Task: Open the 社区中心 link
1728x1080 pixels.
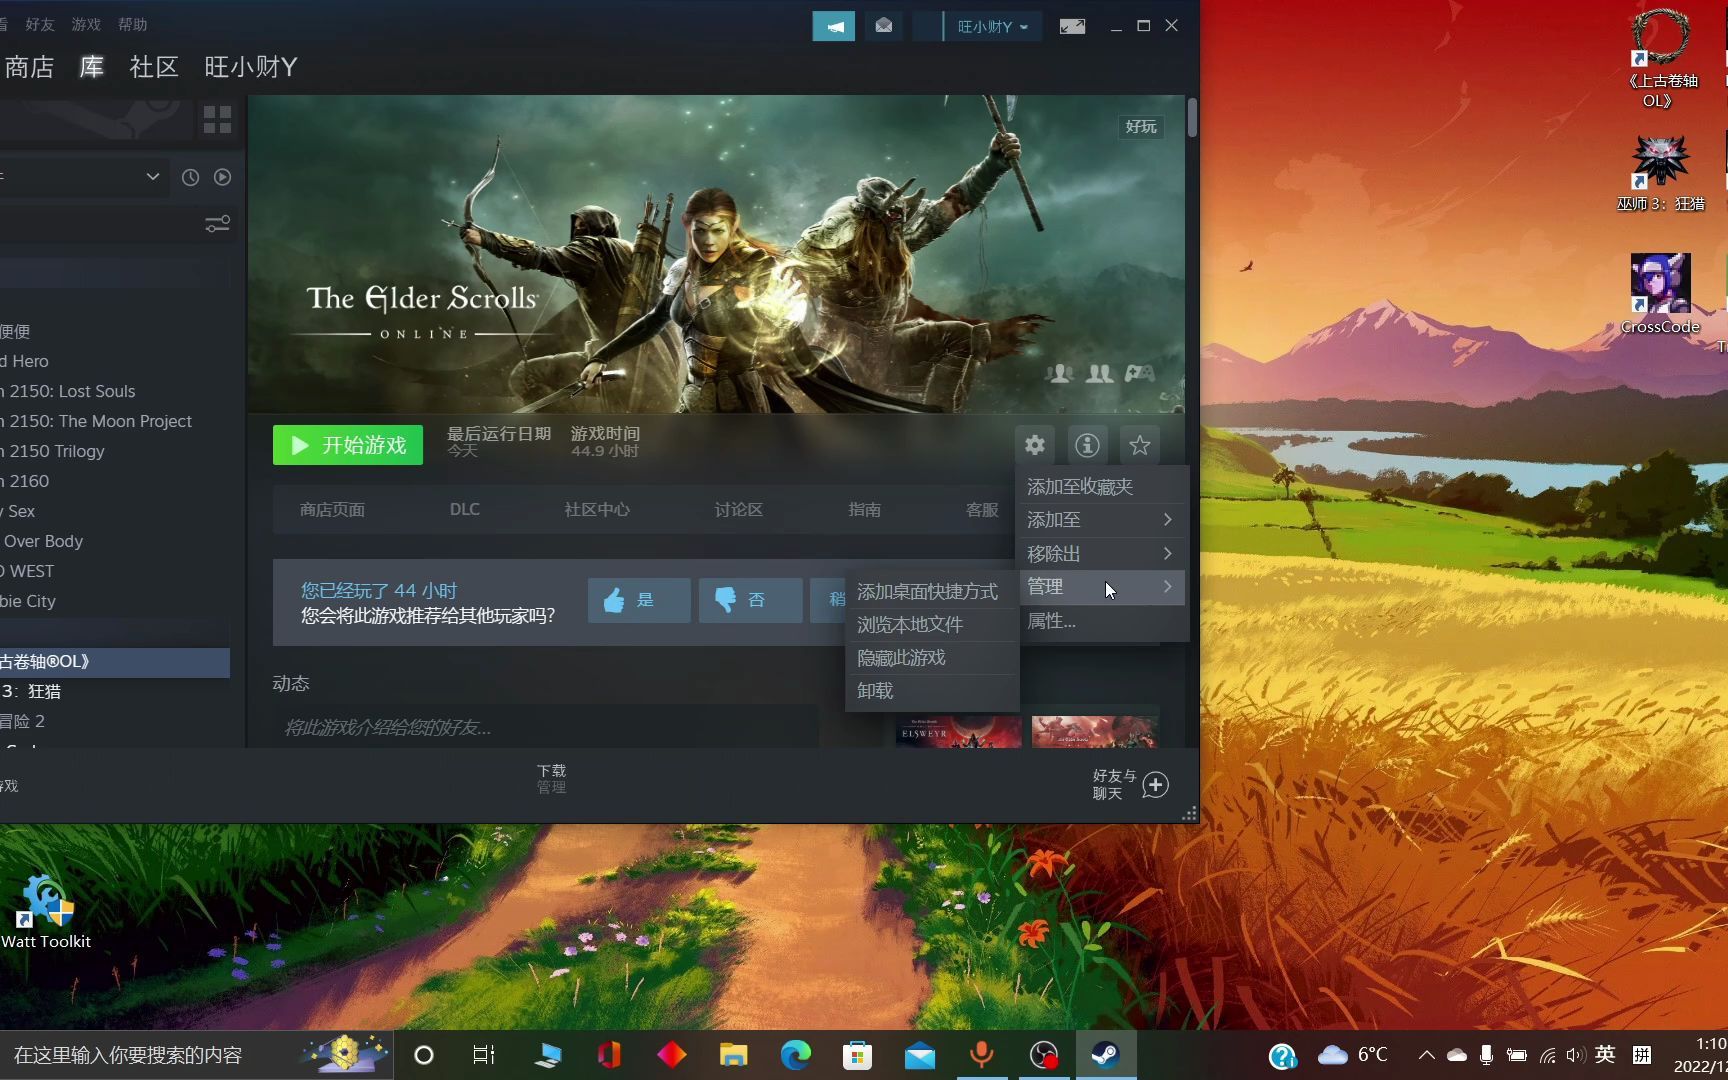Action: [x=597, y=510]
